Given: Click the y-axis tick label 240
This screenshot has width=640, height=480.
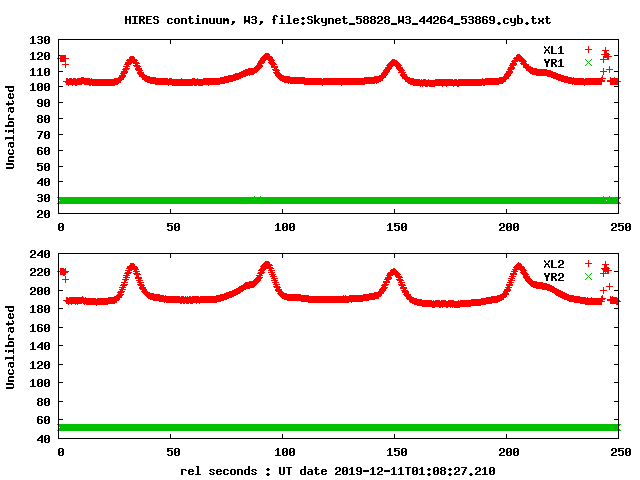Looking at the screenshot, I should 40,254.
